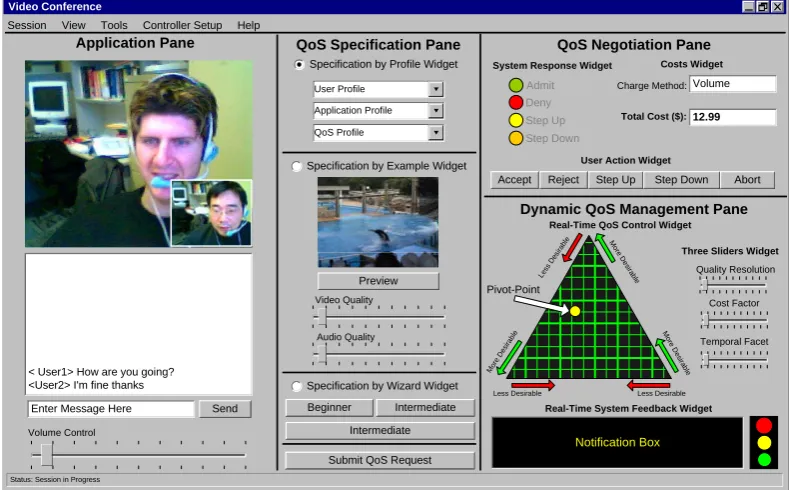The height and width of the screenshot is (490, 789).
Task: Click the Total Cost field showing 12.99
Action: pos(733,117)
